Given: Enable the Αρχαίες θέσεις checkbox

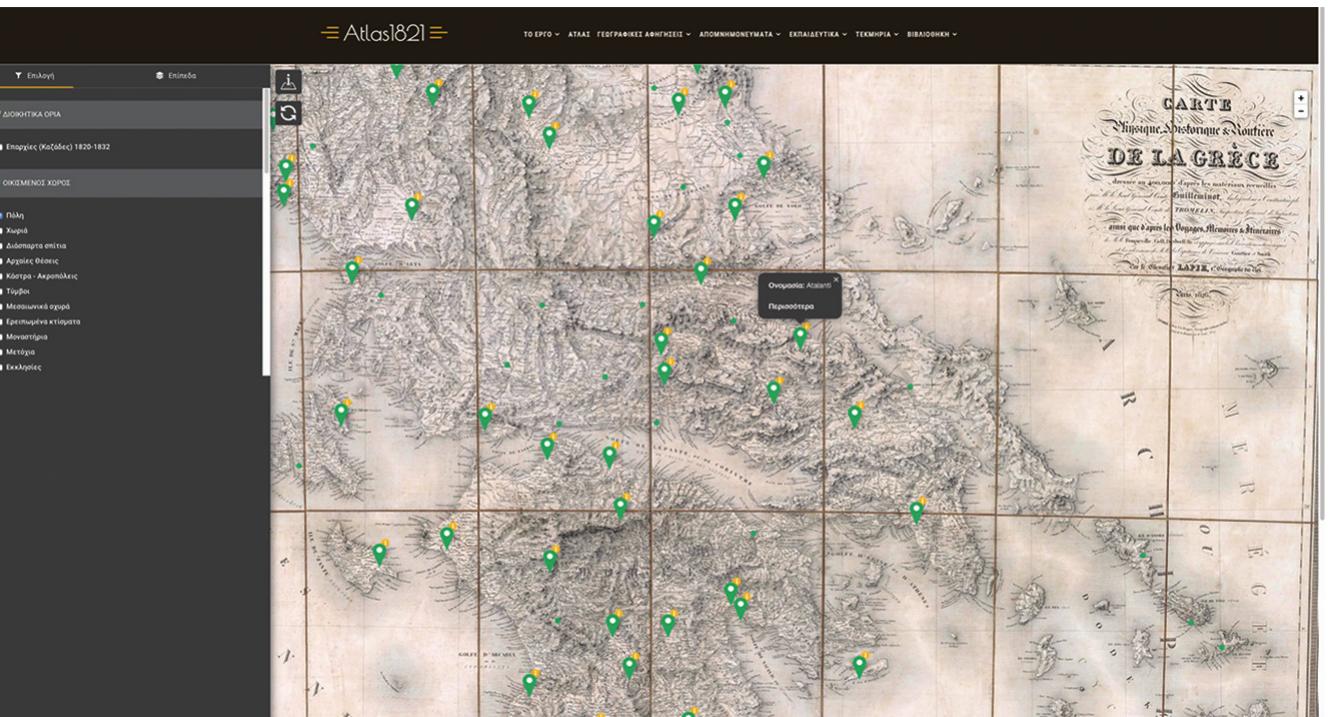Looking at the screenshot, I should 2,260.
